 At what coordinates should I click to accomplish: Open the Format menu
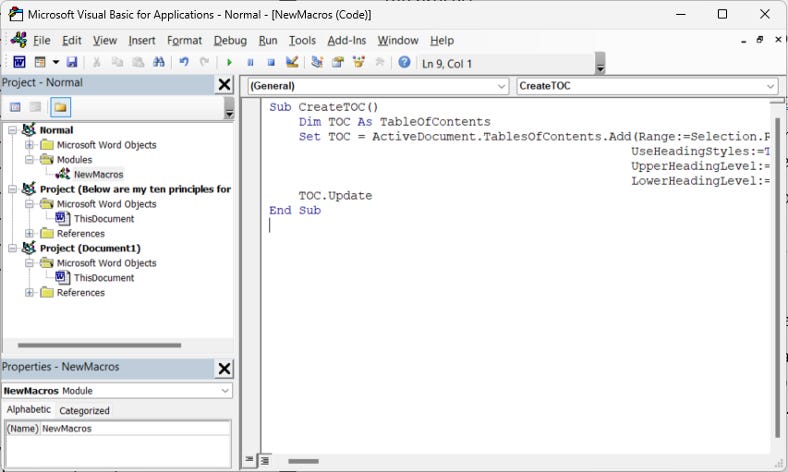tap(184, 40)
